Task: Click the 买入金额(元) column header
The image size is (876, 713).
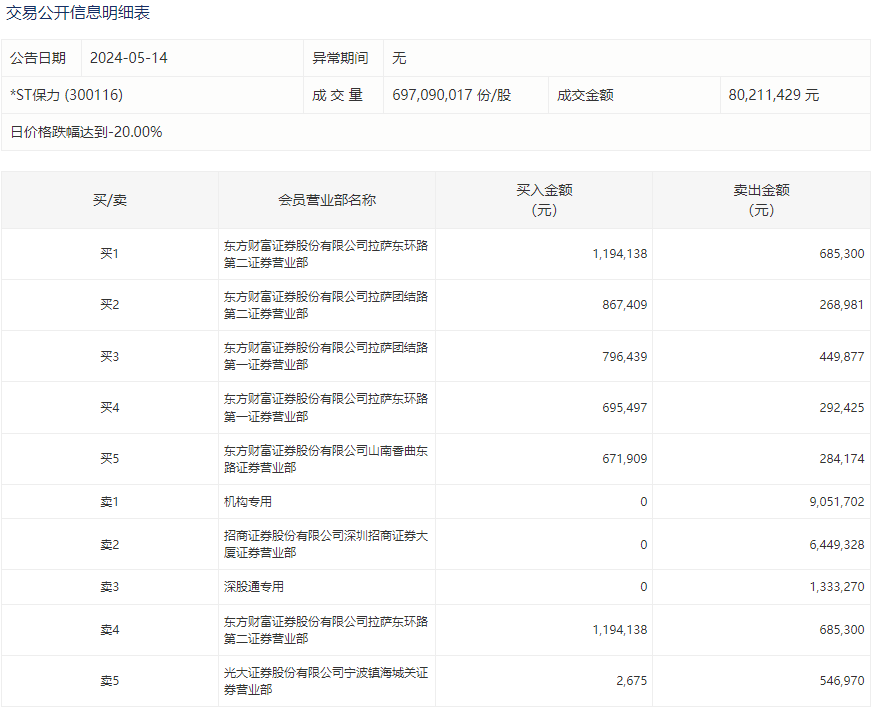Action: [x=544, y=200]
